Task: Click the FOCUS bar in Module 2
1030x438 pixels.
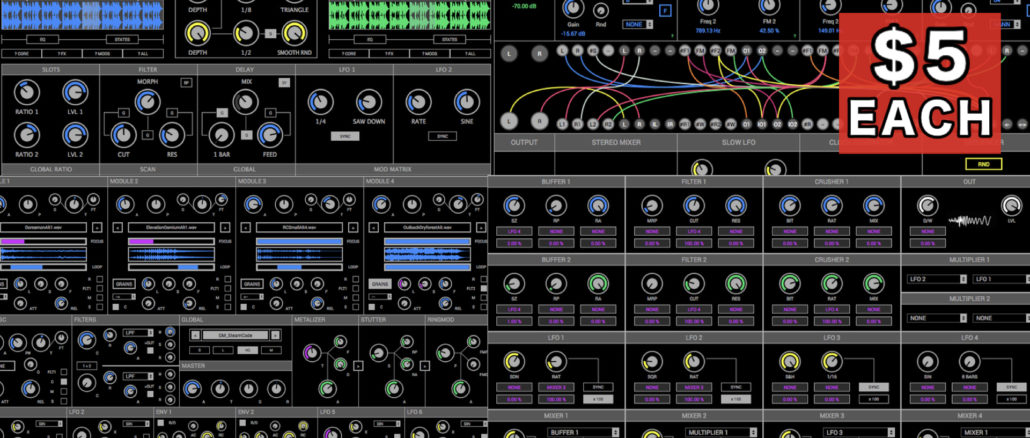Action: point(171,241)
